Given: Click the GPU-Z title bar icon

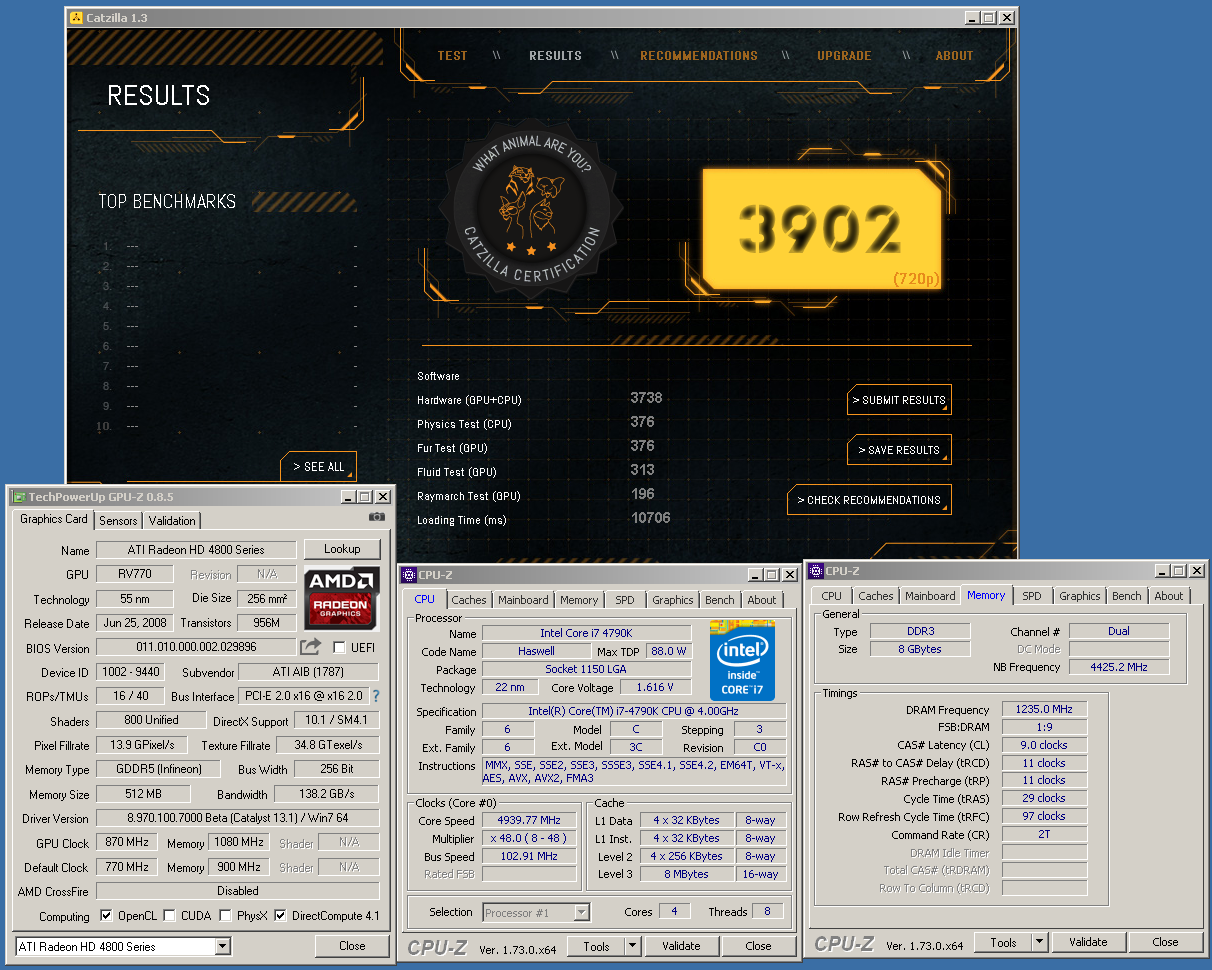Looking at the screenshot, I should coord(18,496).
